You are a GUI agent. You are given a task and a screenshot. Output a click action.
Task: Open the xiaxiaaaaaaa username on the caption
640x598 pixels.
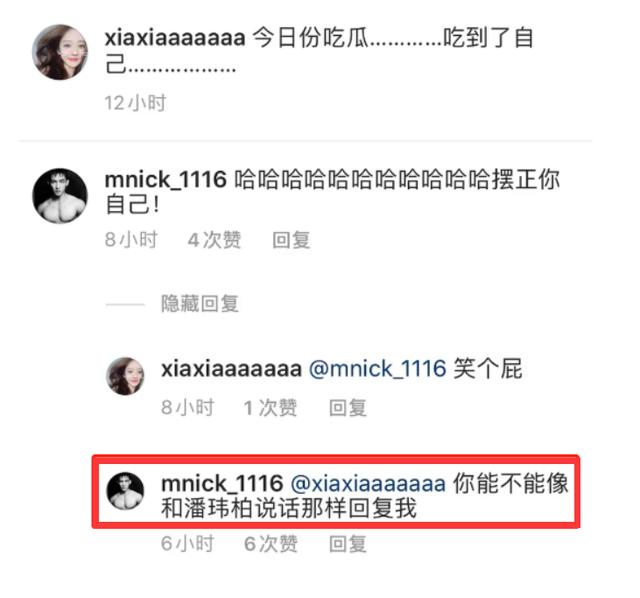point(175,38)
